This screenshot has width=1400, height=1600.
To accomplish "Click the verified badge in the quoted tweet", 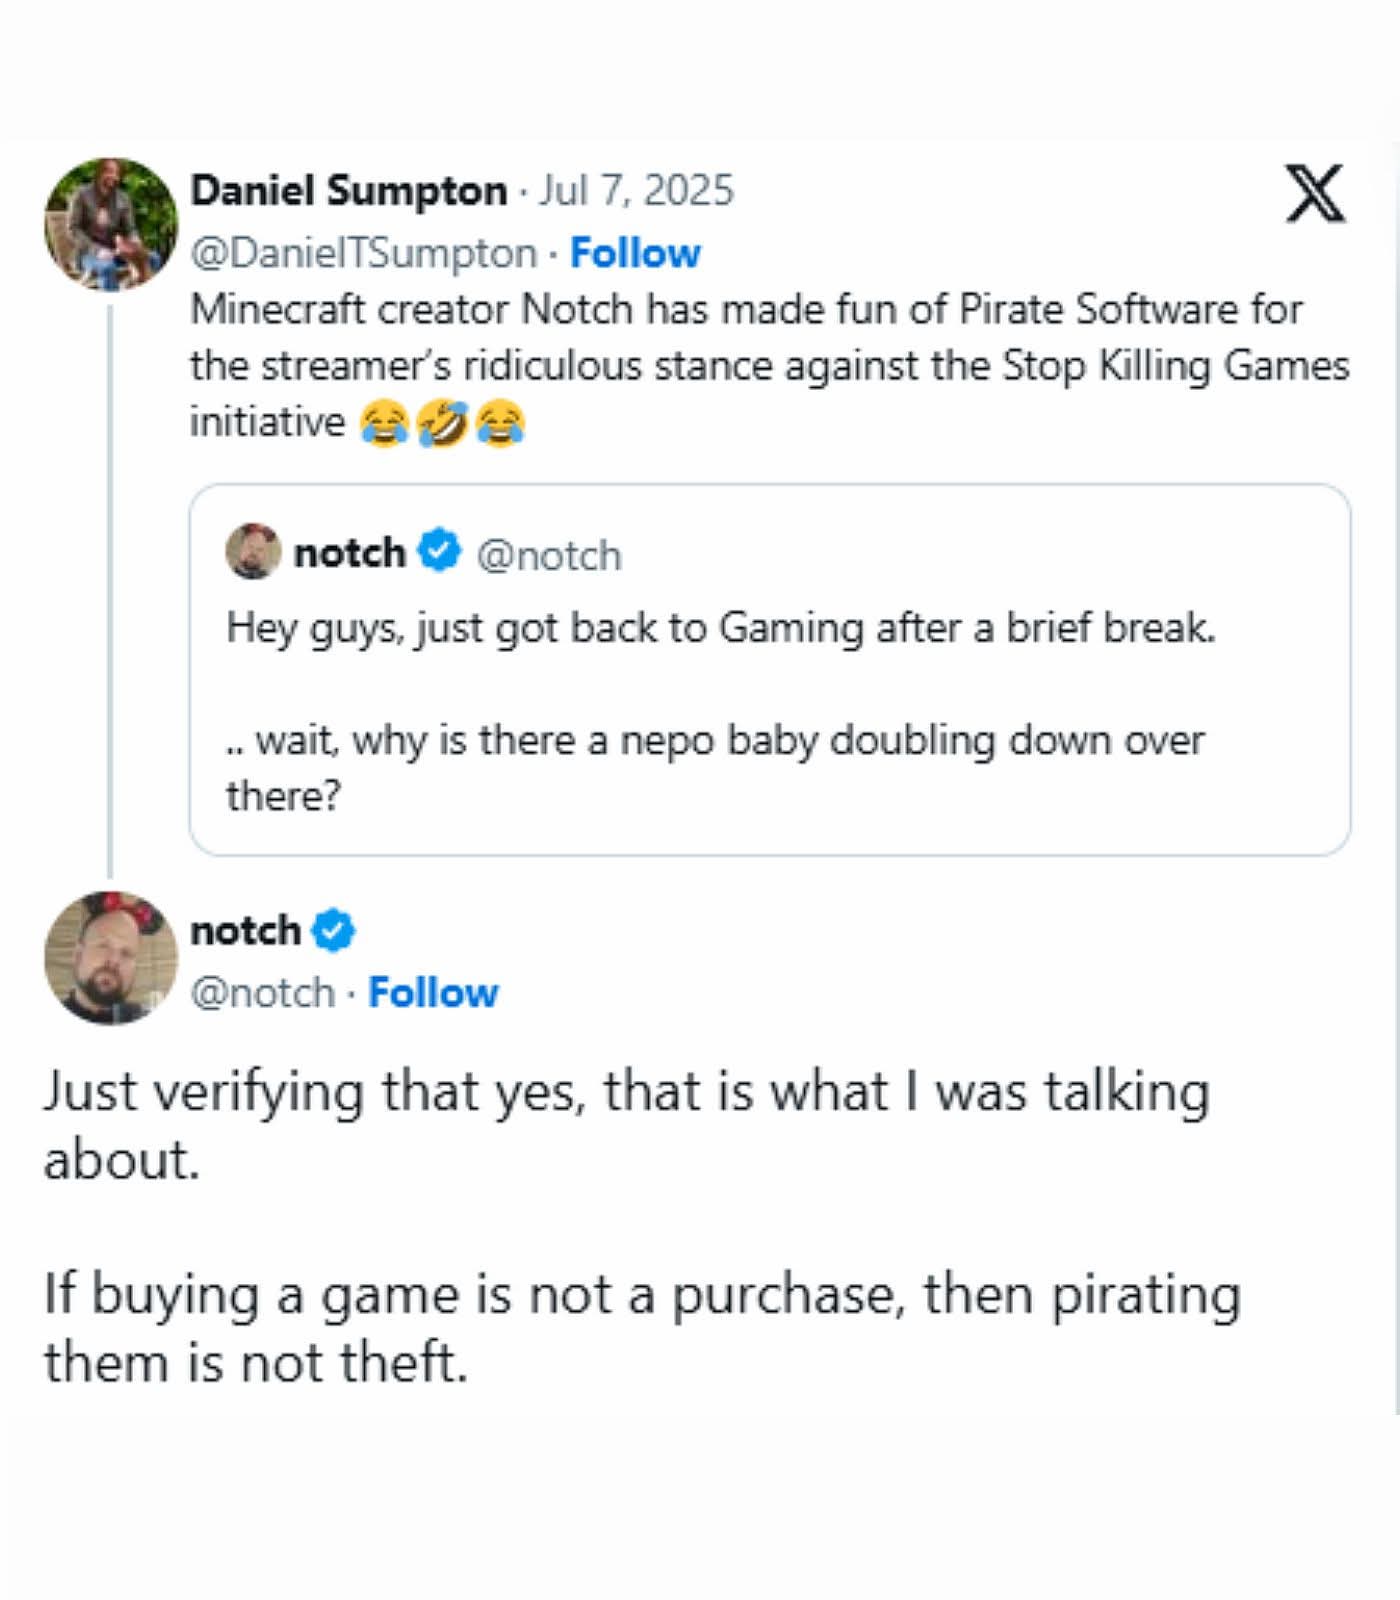I will pos(439,551).
